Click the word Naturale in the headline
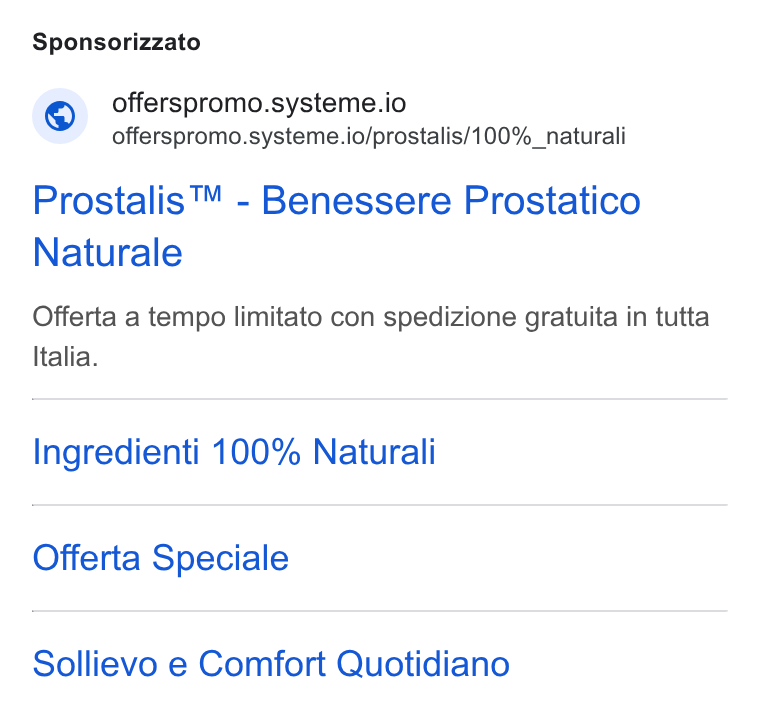Screen dimensions: 760x716 point(108,253)
